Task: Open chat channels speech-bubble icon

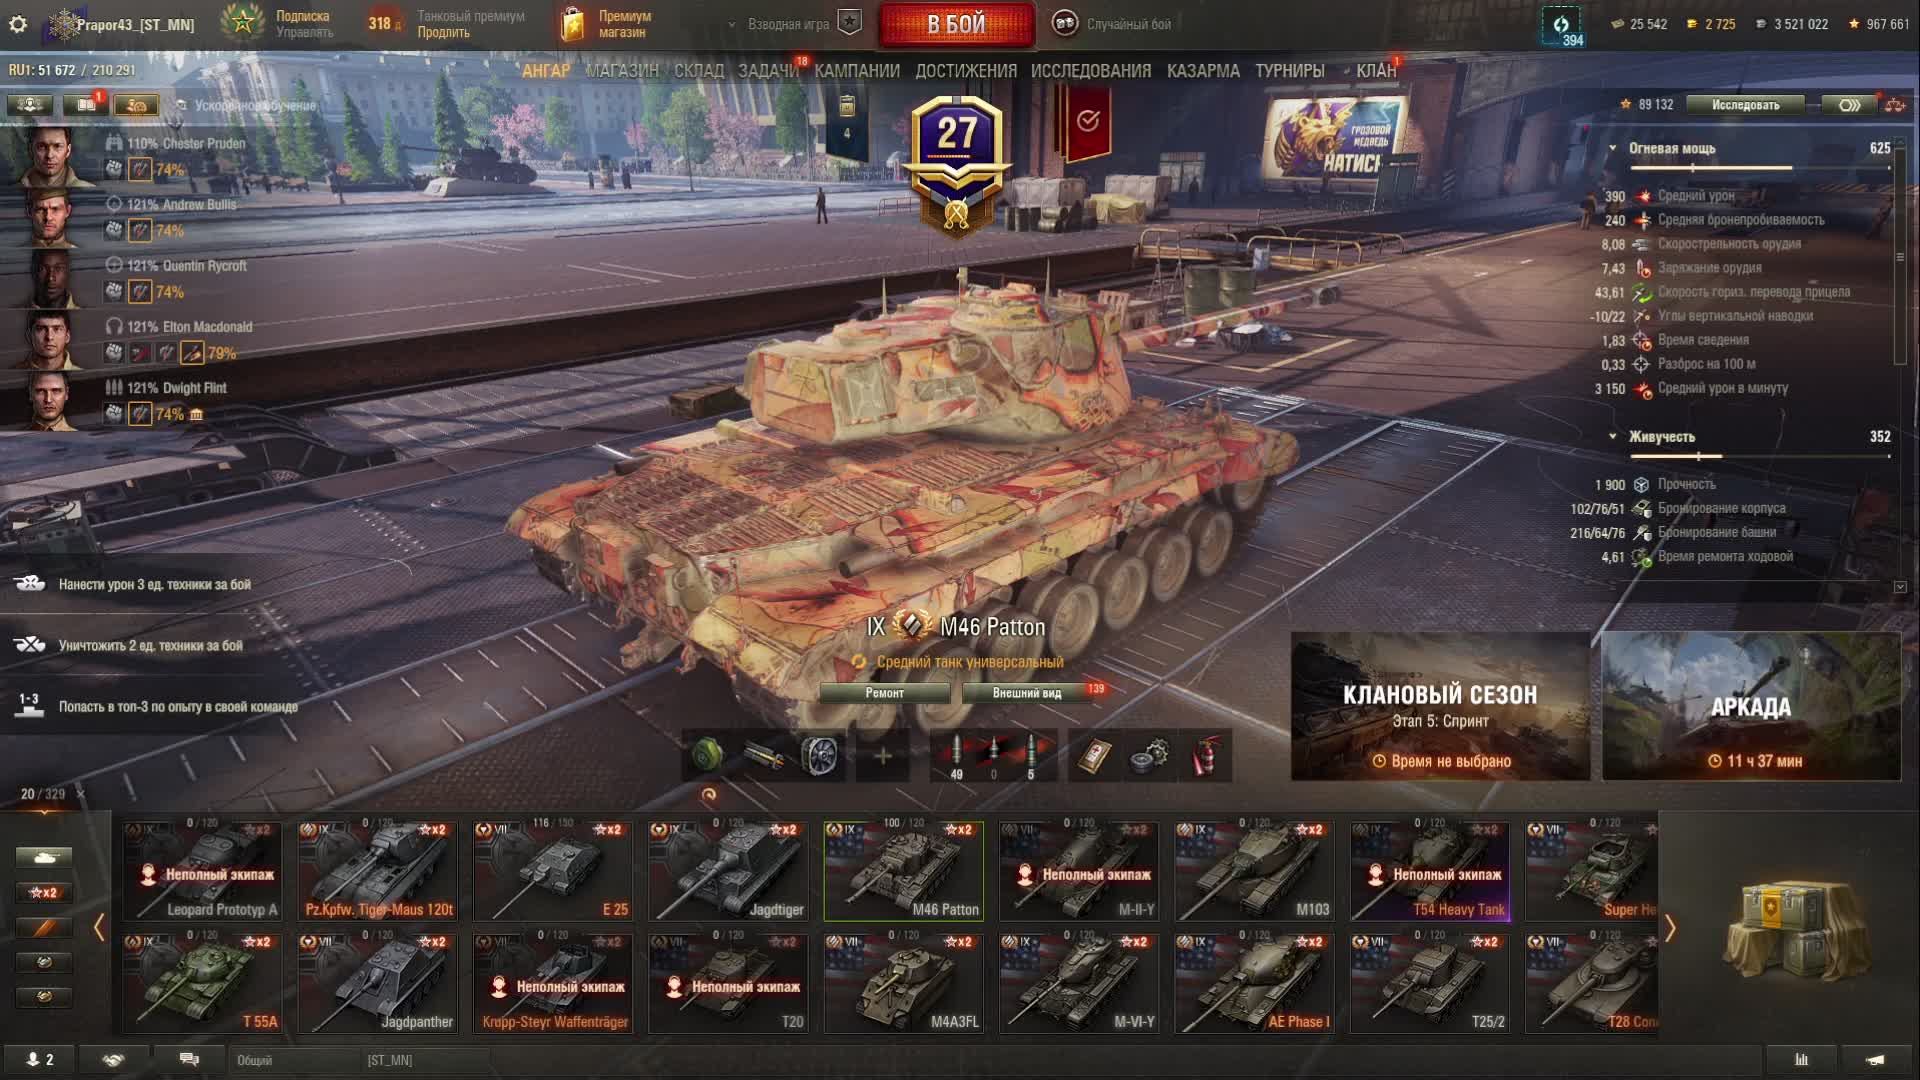Action: (x=189, y=1060)
